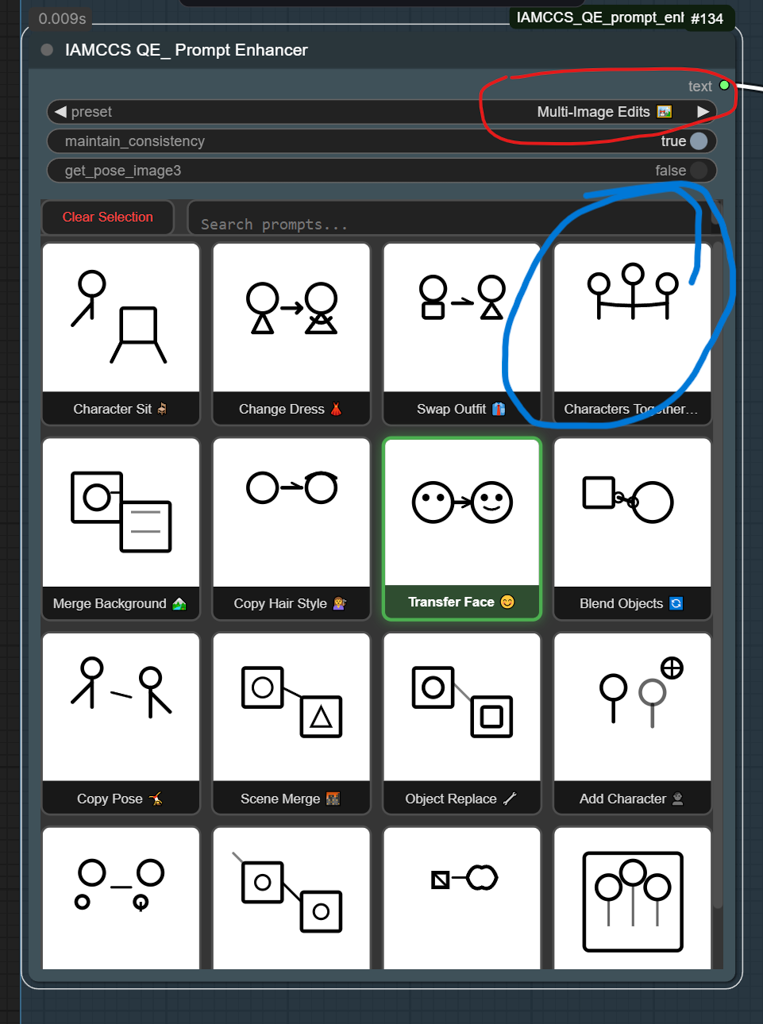Enable the get_pose_image3 toggle
The height and width of the screenshot is (1024, 763).
tap(698, 171)
